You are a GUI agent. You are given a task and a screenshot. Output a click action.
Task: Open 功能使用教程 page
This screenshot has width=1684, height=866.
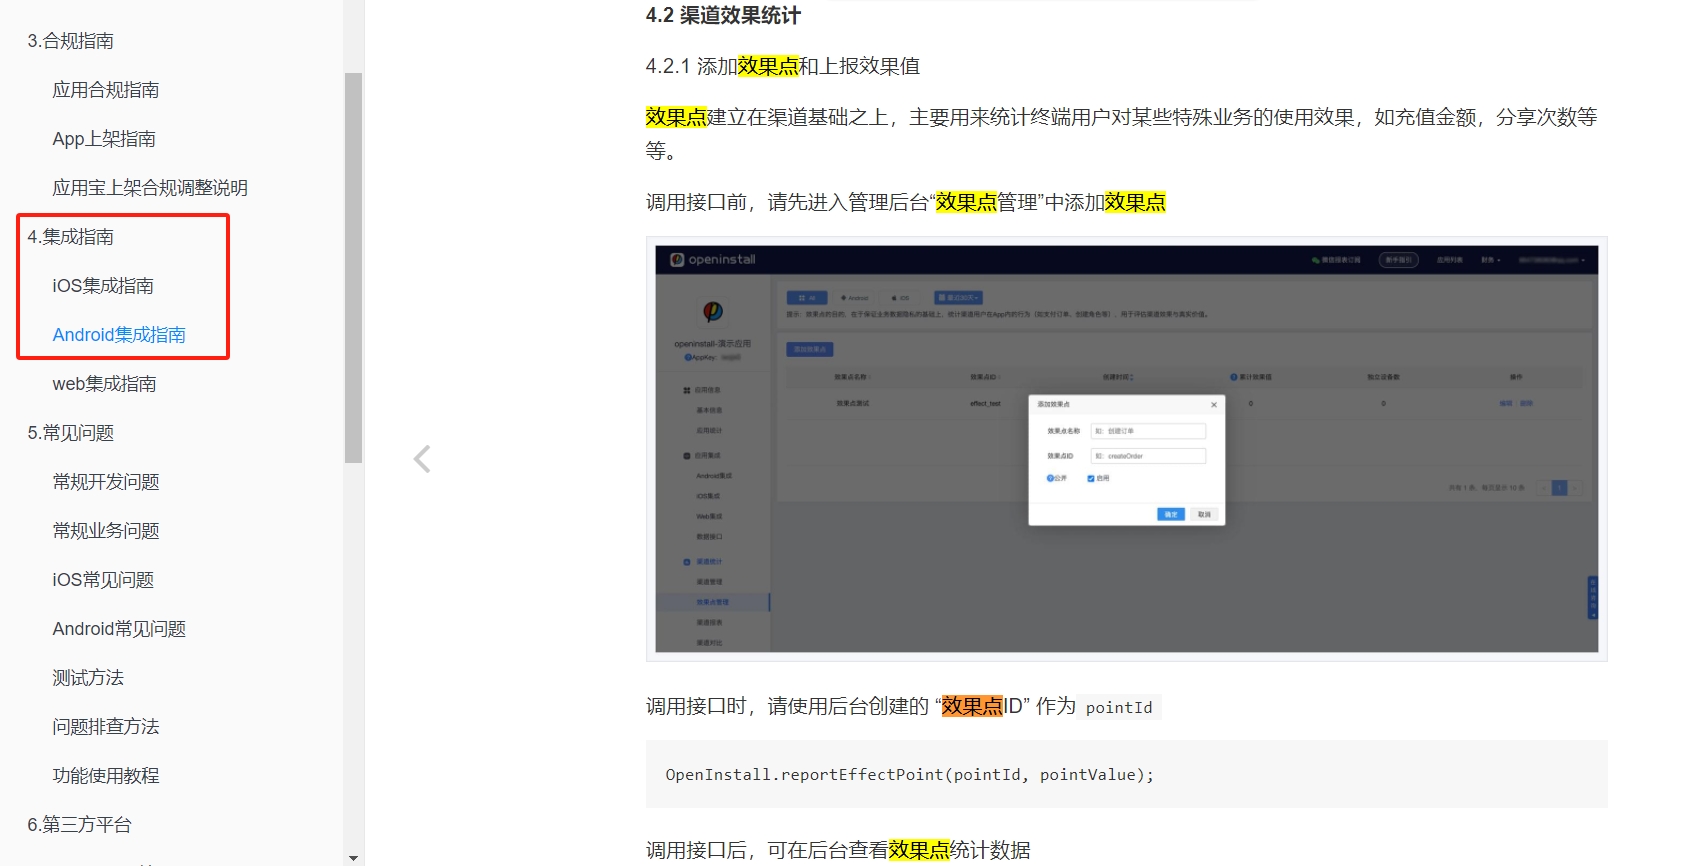pyautogui.click(x=106, y=776)
